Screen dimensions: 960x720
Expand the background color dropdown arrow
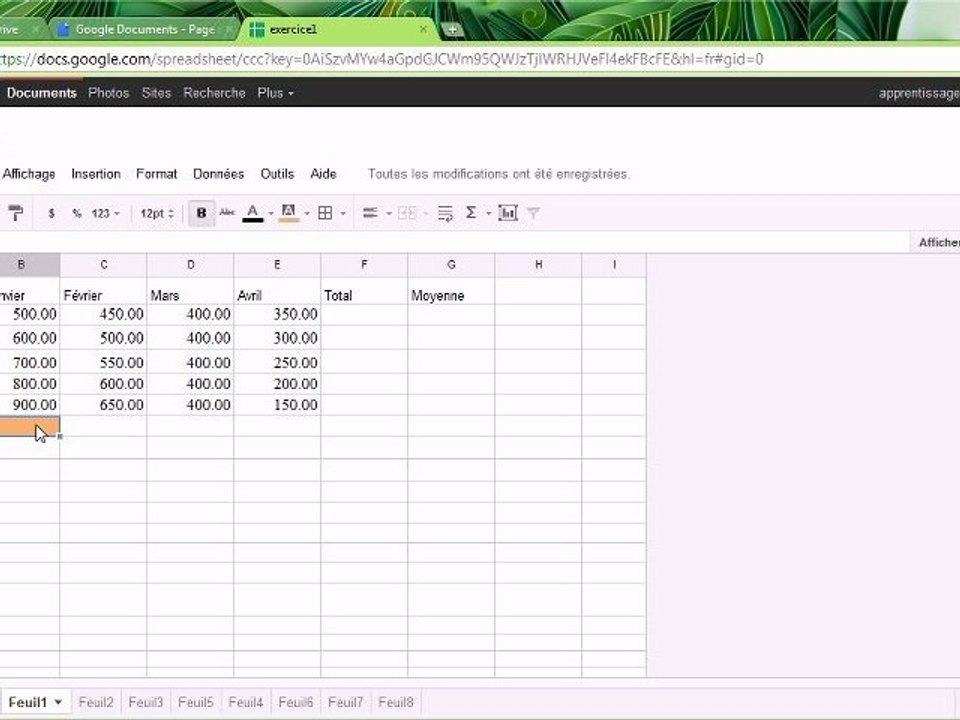click(x=307, y=213)
